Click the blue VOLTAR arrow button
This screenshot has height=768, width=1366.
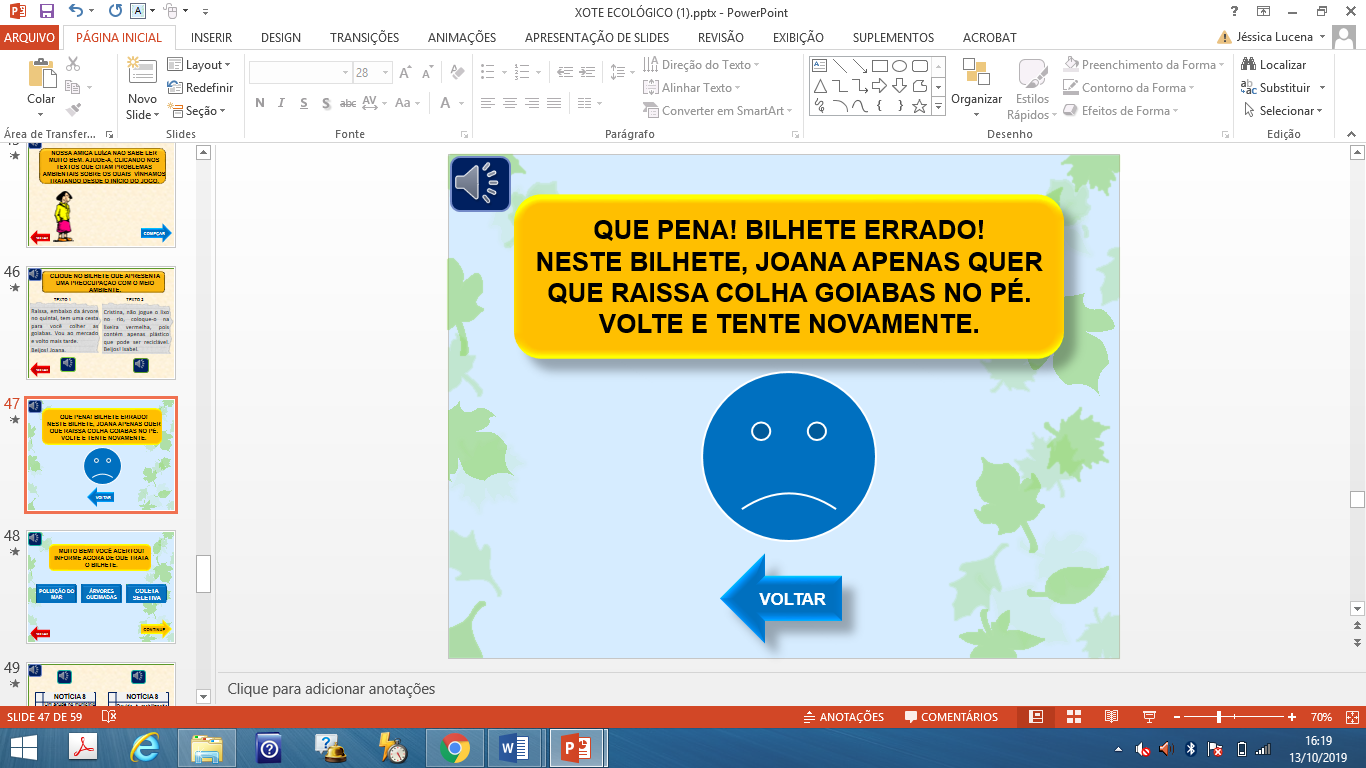click(781, 599)
